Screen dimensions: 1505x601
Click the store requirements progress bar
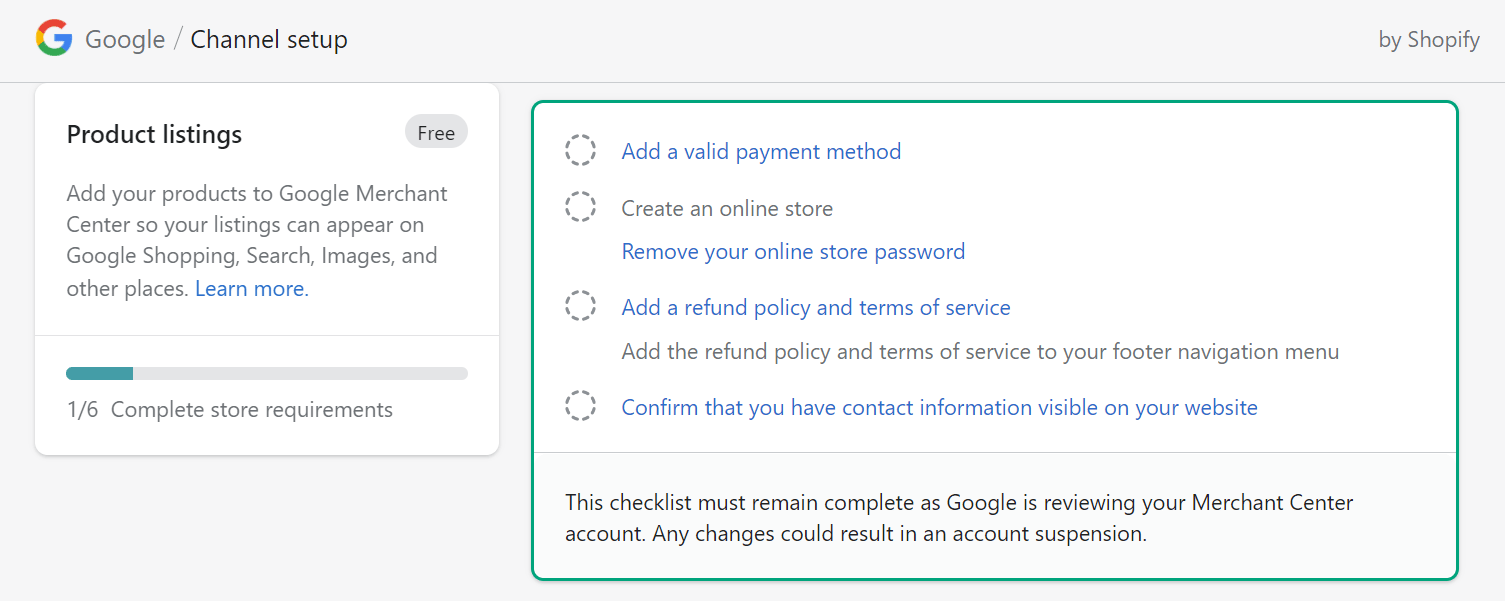coord(267,373)
